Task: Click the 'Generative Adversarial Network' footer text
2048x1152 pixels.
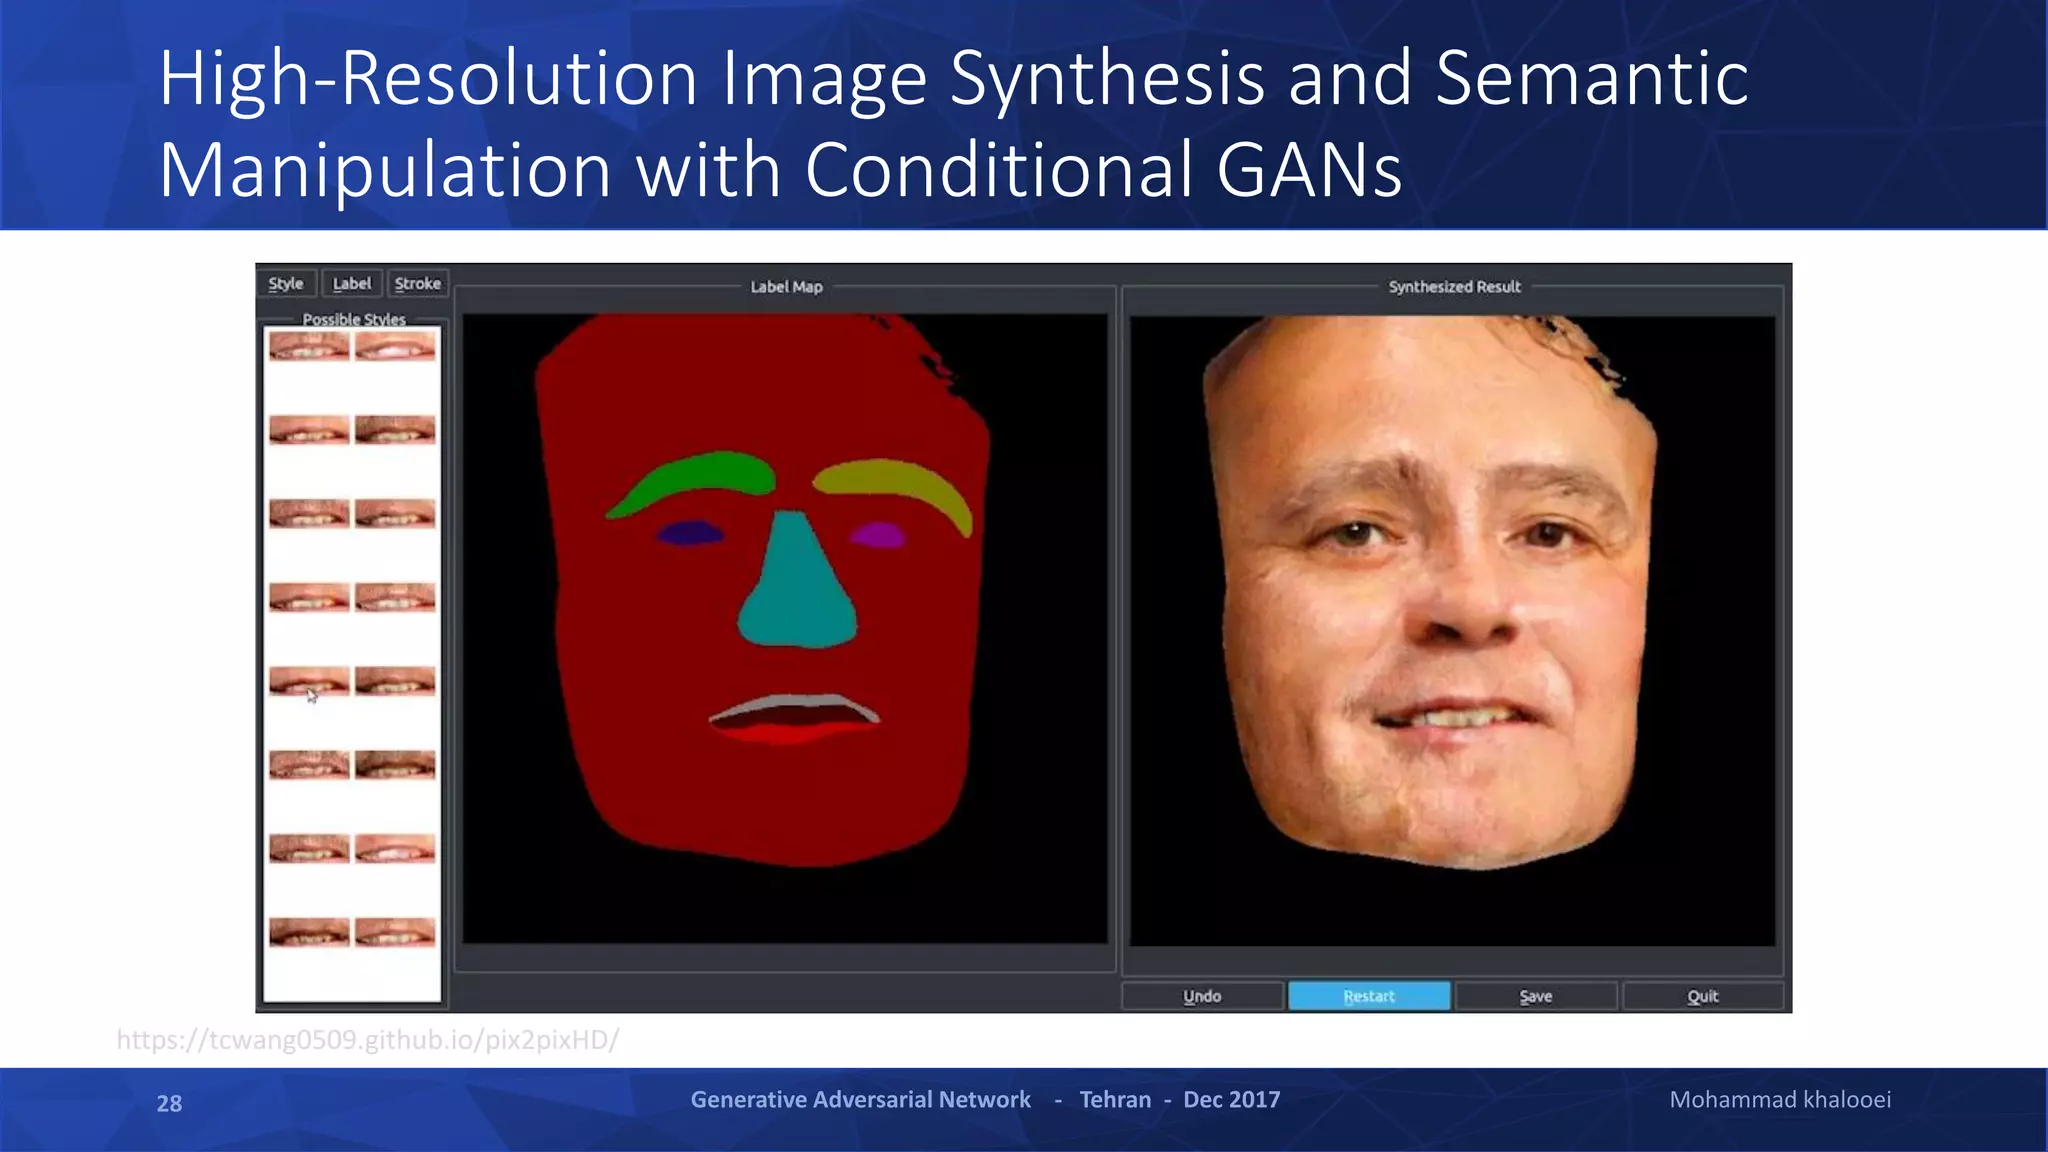Action: 860,1100
